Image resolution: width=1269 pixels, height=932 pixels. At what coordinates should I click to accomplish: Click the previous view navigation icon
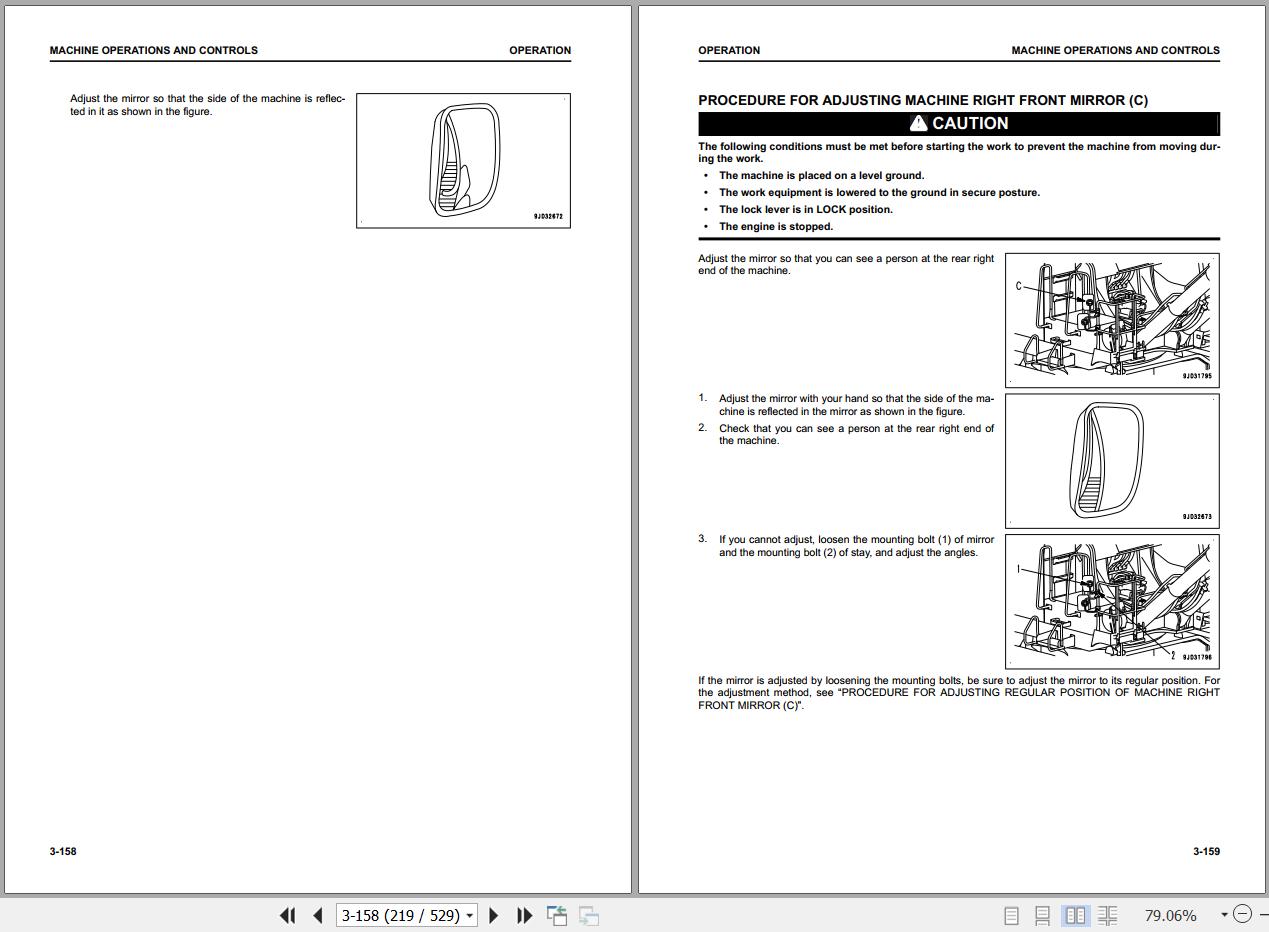pyautogui.click(x=557, y=915)
